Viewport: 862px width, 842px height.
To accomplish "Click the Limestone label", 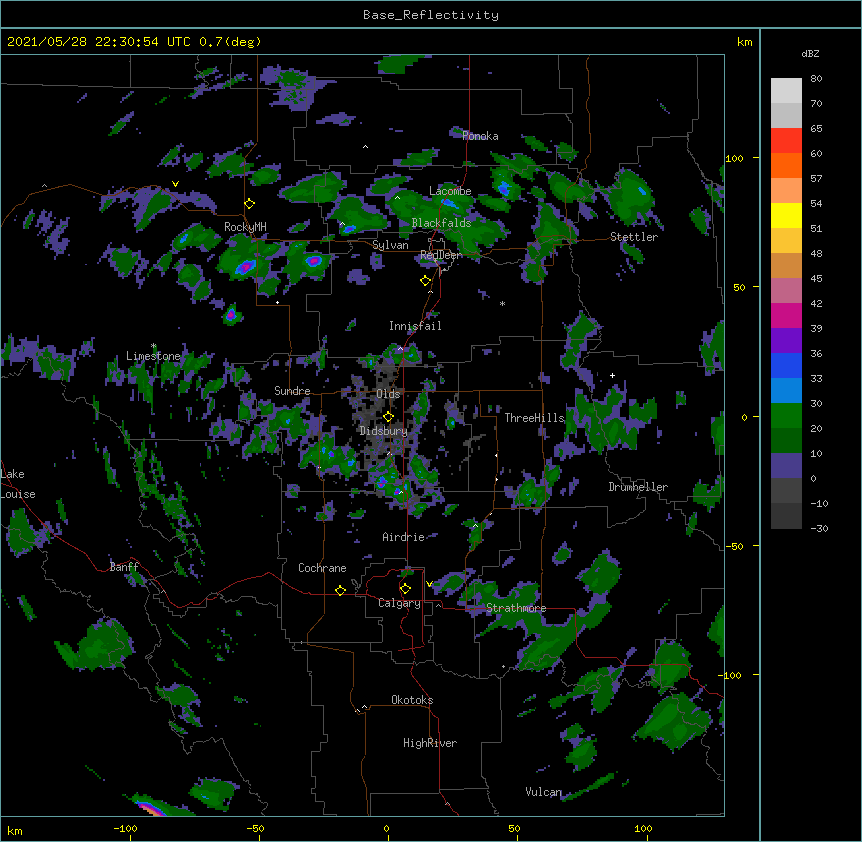I will point(153,356).
